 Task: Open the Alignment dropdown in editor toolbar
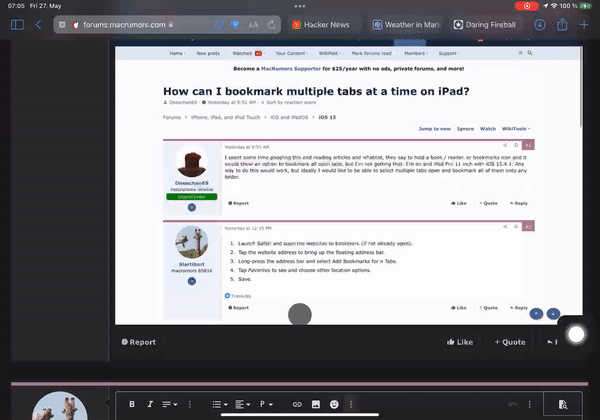tap(242, 404)
